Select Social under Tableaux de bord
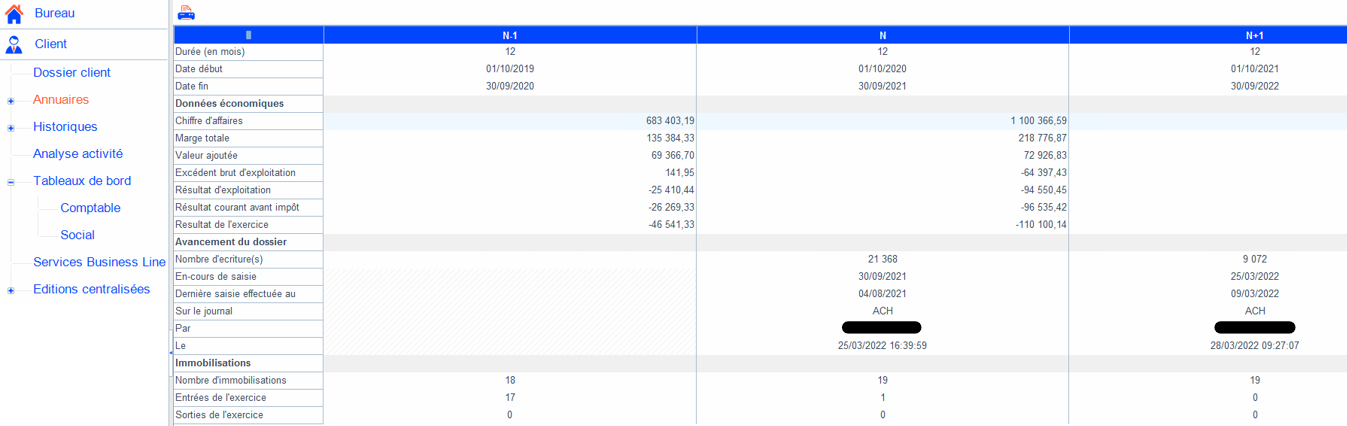The image size is (1347, 426). click(77, 235)
